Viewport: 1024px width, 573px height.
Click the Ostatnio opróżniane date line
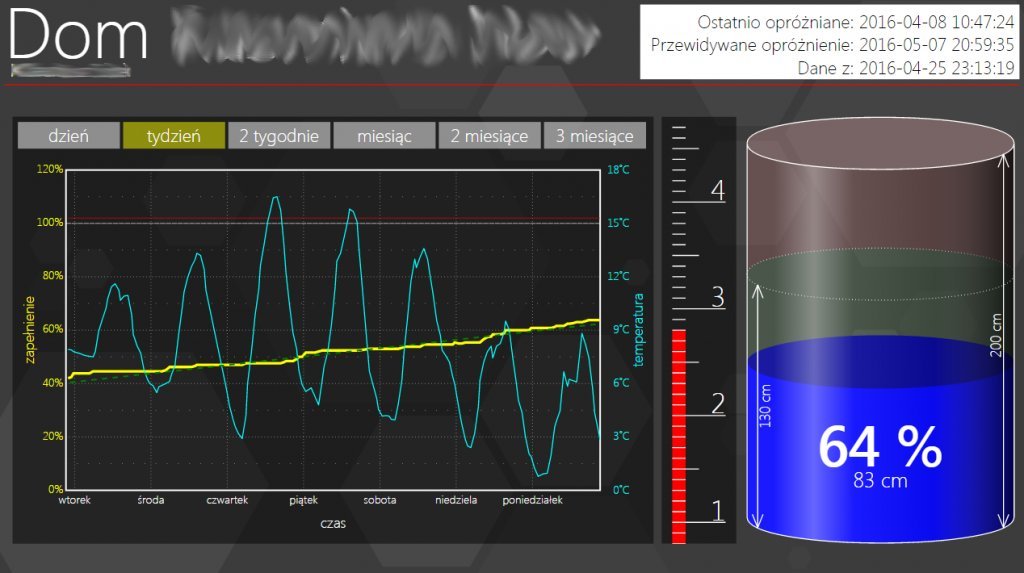click(856, 22)
